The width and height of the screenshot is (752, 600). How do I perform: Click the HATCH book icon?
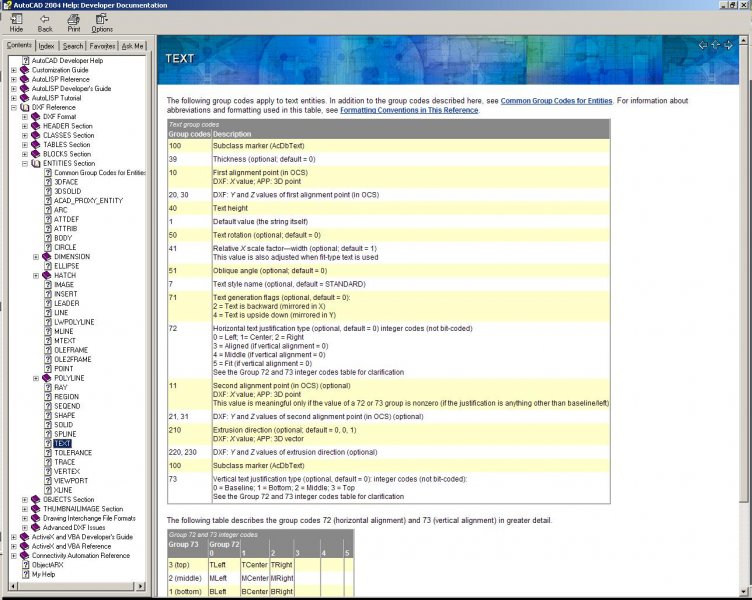coord(47,275)
